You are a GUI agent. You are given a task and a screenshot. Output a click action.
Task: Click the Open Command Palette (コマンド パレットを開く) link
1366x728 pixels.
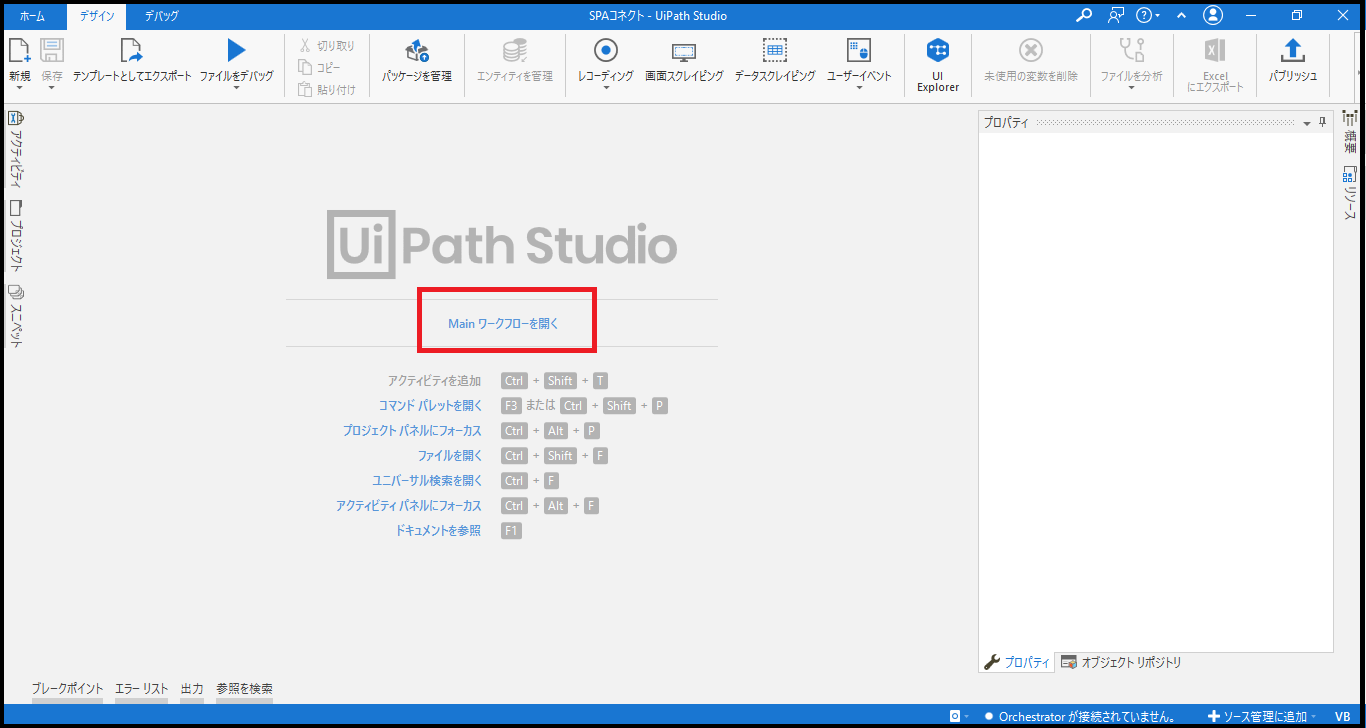click(430, 406)
